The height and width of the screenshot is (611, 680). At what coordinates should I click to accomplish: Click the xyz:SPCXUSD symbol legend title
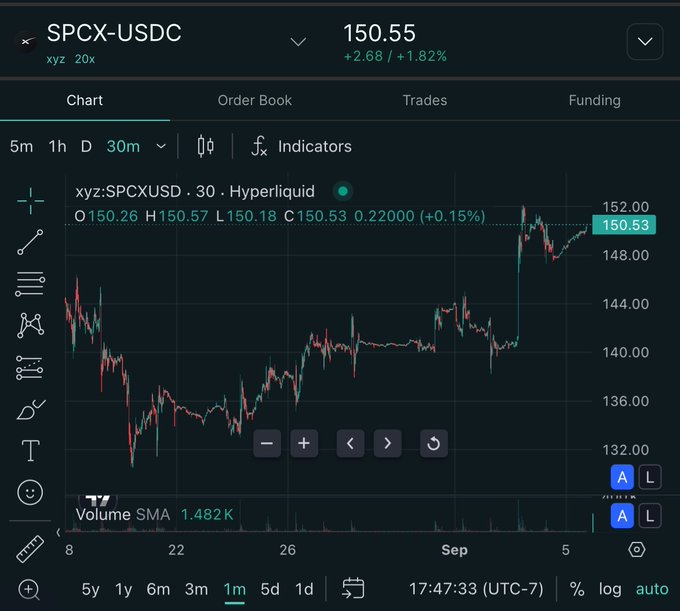click(195, 191)
